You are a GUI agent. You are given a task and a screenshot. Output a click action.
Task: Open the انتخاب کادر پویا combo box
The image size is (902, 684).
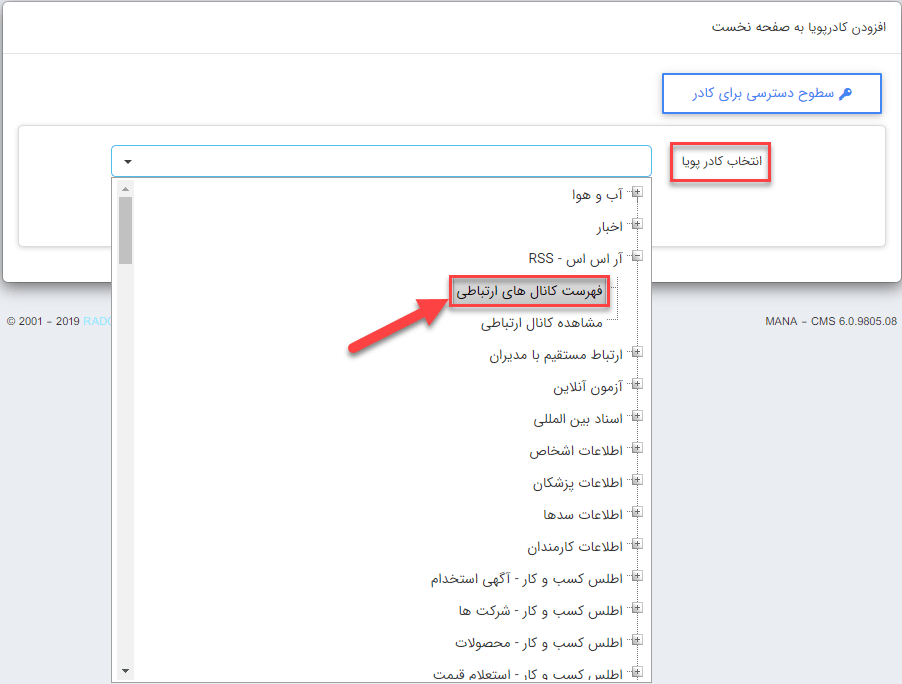(381, 161)
